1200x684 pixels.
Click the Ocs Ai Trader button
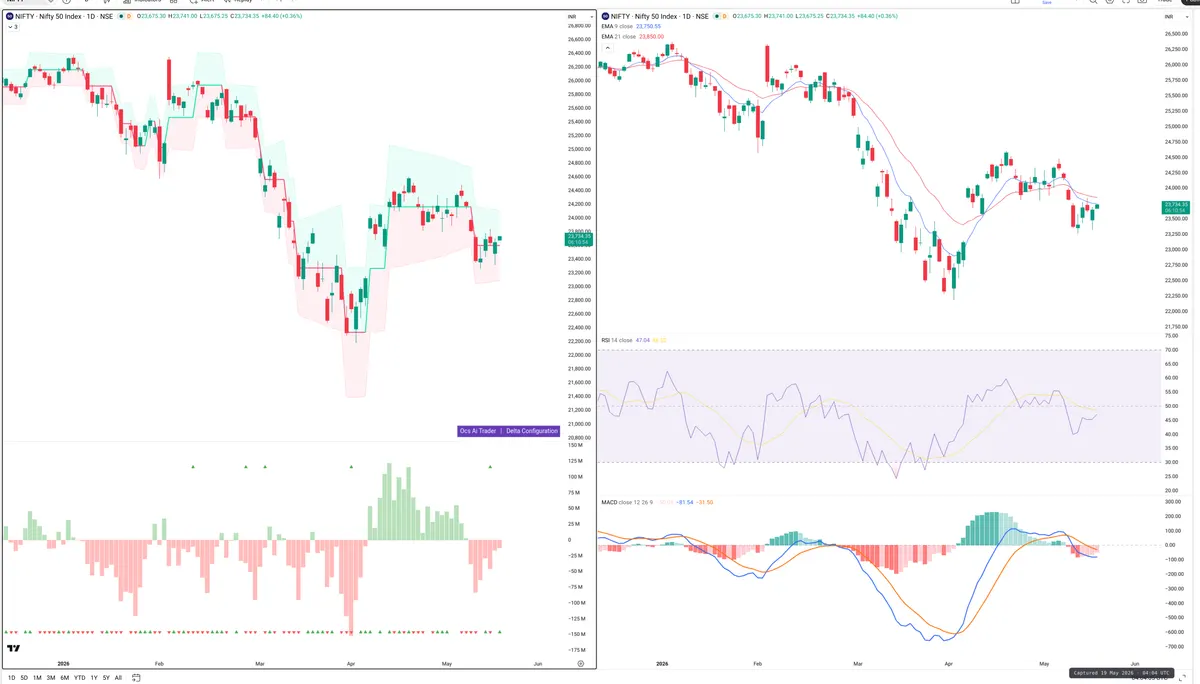[478, 431]
